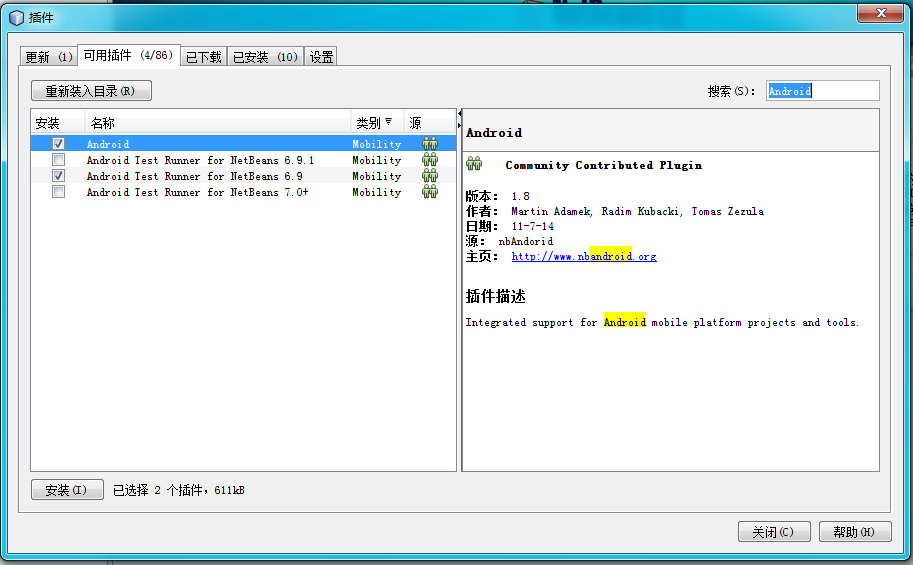Click source icon for NetBeans 7.0+ row

pyautogui.click(x=430, y=192)
